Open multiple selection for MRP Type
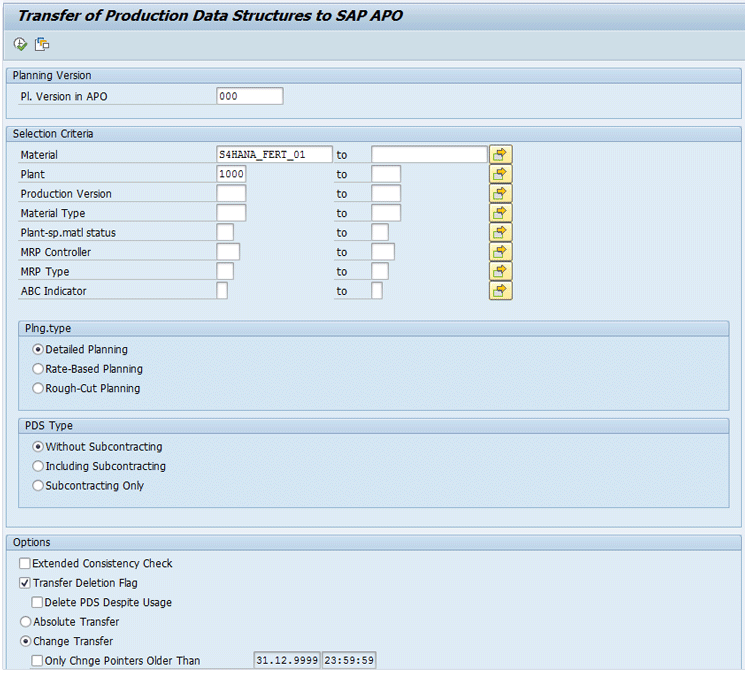745x673 pixels. tap(500, 271)
